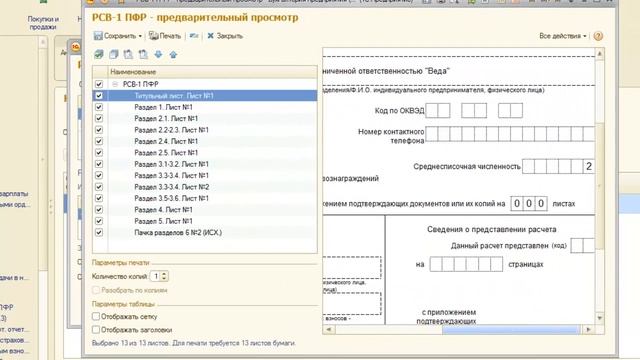The image size is (640, 360).
Task: Uncheck the Раздел 2.4. Лист №1 checkbox
Action: click(99, 141)
